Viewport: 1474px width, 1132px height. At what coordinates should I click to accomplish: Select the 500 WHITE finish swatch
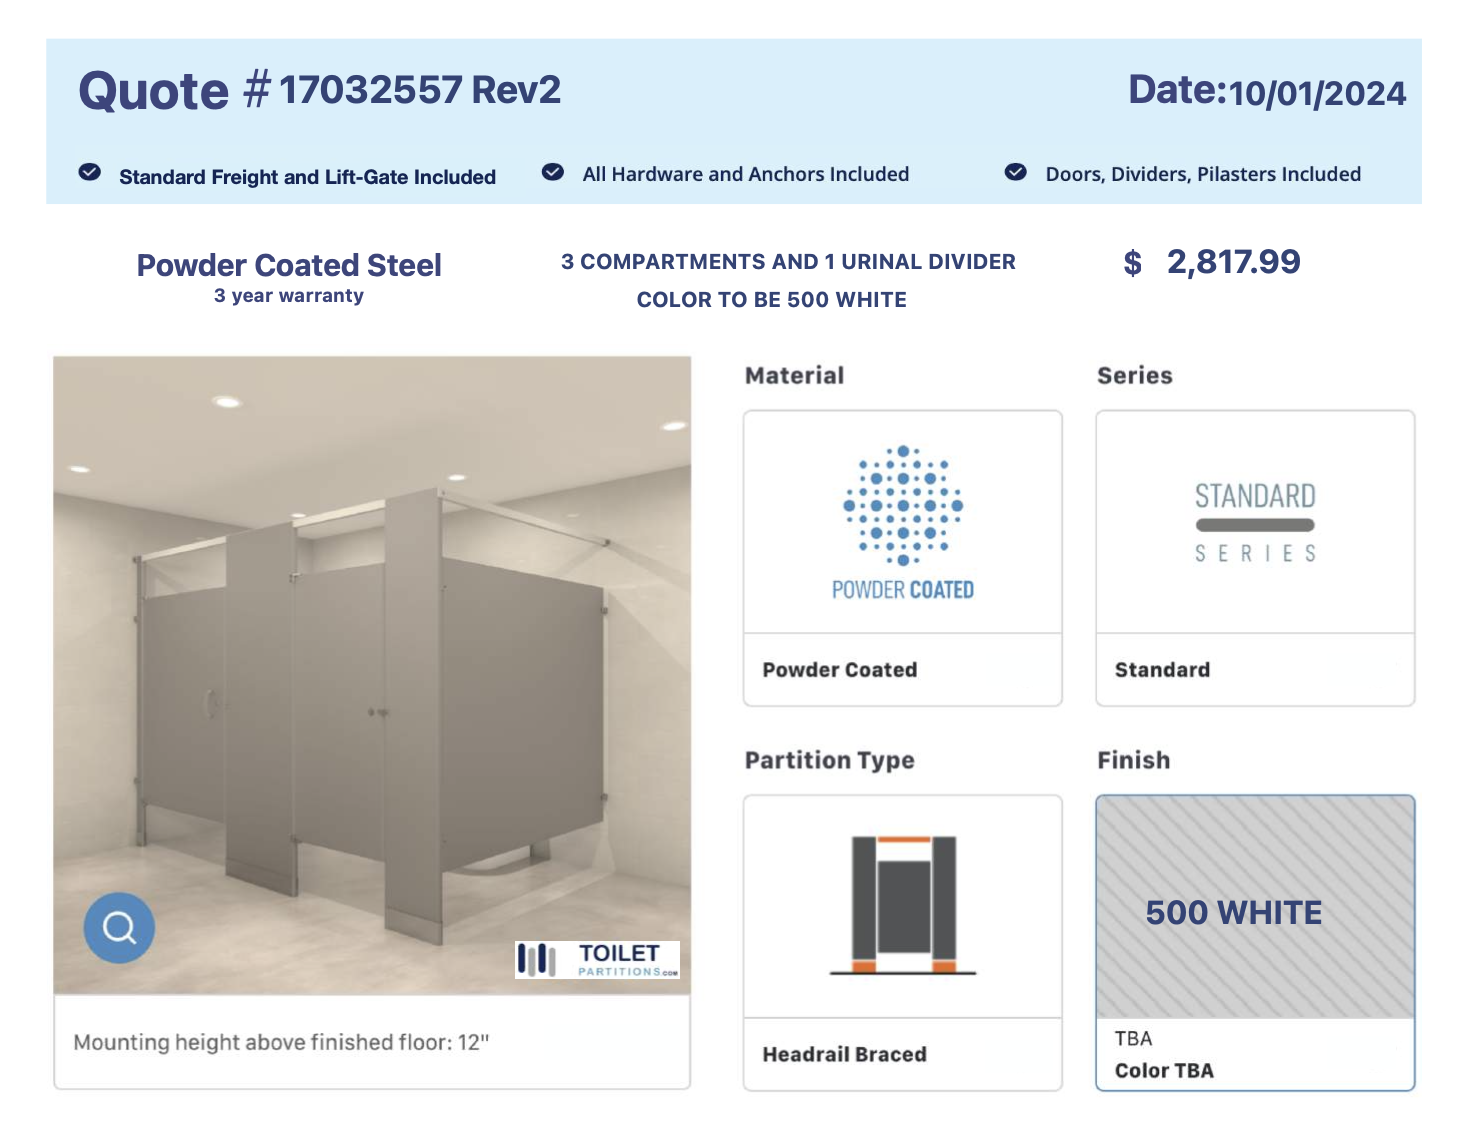tap(1255, 909)
